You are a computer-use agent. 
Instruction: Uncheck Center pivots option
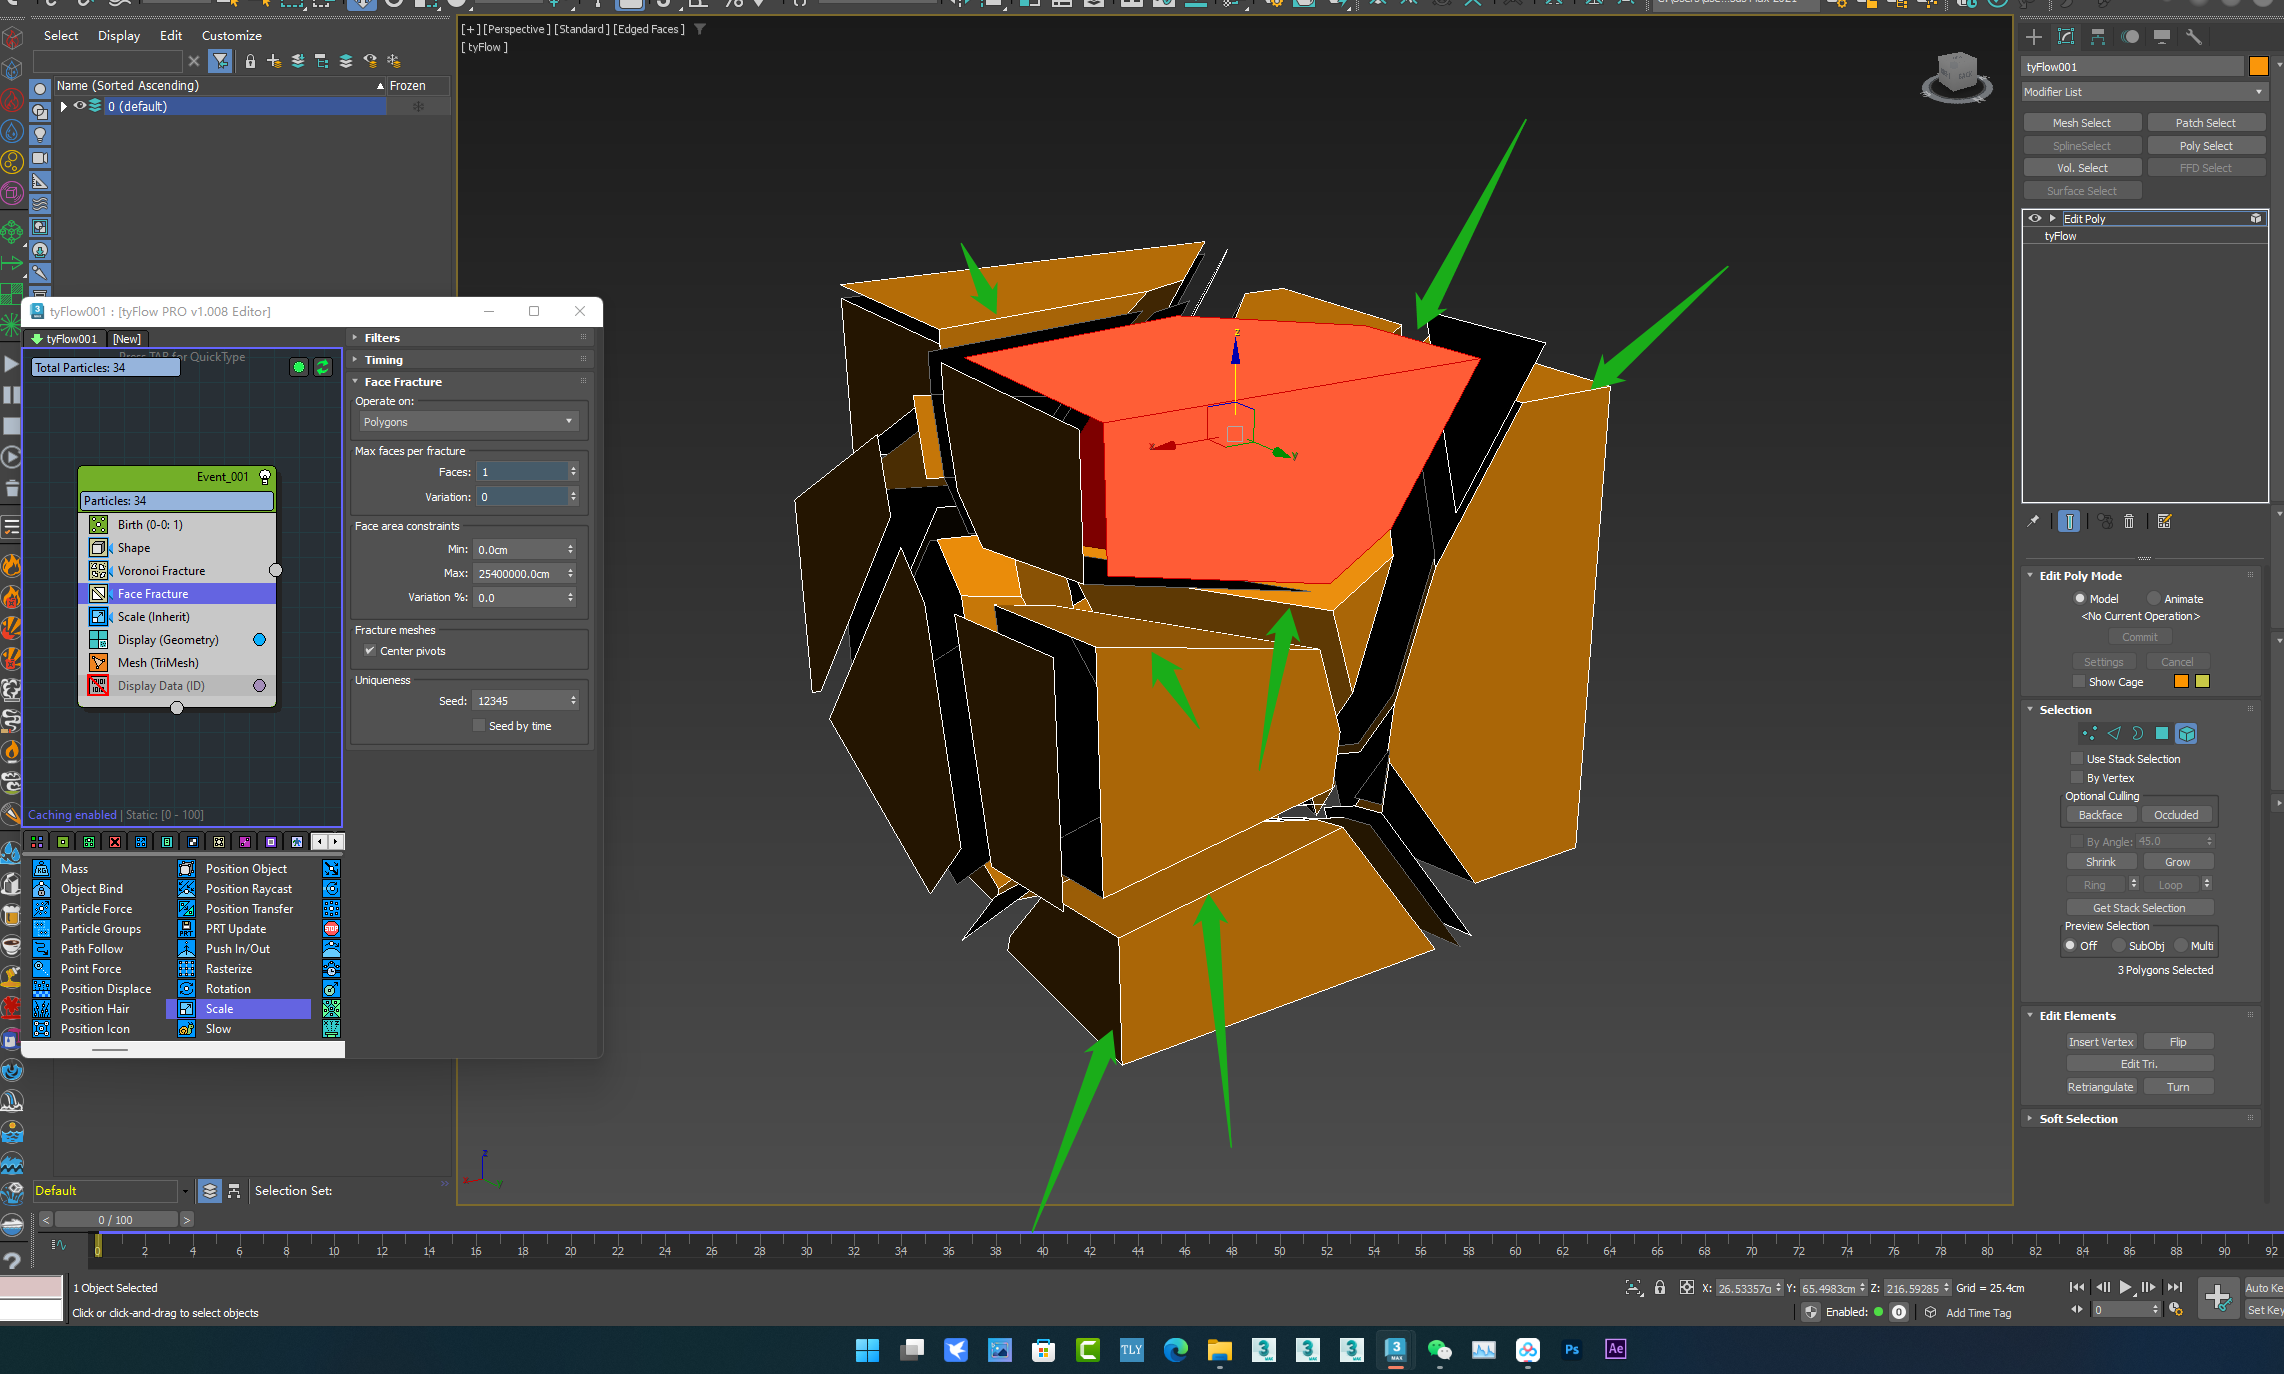point(370,651)
